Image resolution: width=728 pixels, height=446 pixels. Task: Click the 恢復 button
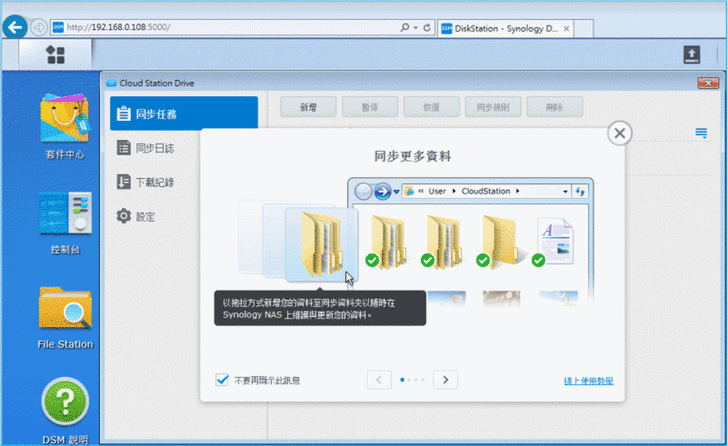[x=431, y=107]
